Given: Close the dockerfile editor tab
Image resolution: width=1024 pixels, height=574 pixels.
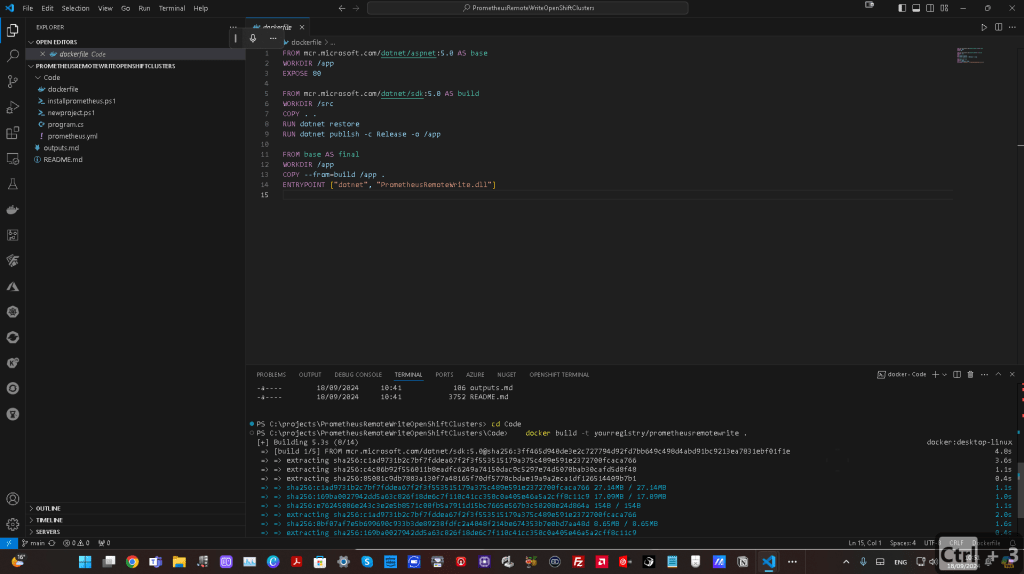Looking at the screenshot, I should pyautogui.click(x=302, y=27).
